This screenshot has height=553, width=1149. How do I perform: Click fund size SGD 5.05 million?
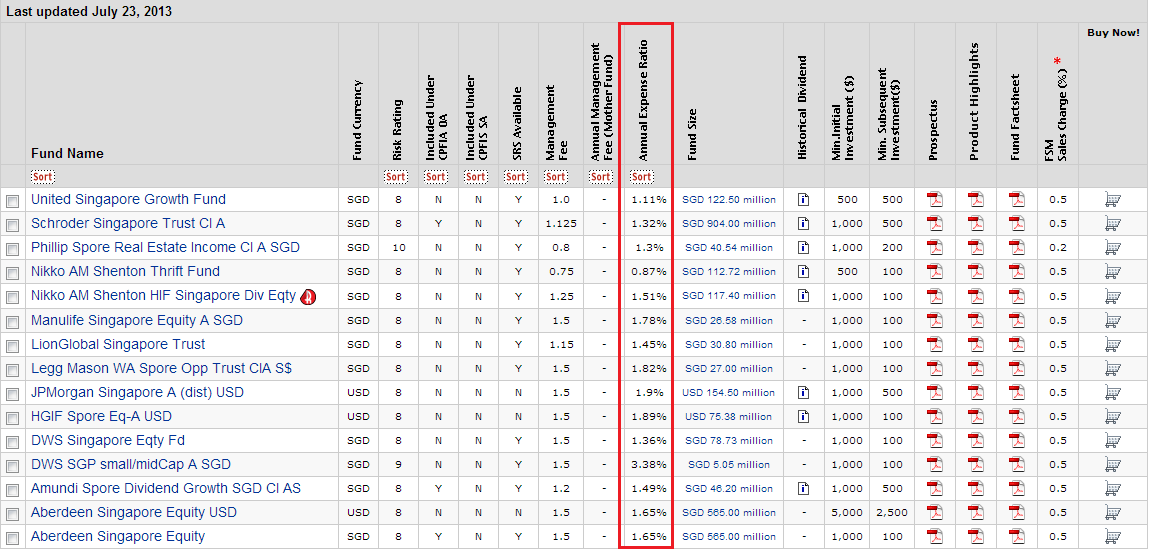pyautogui.click(x=728, y=464)
